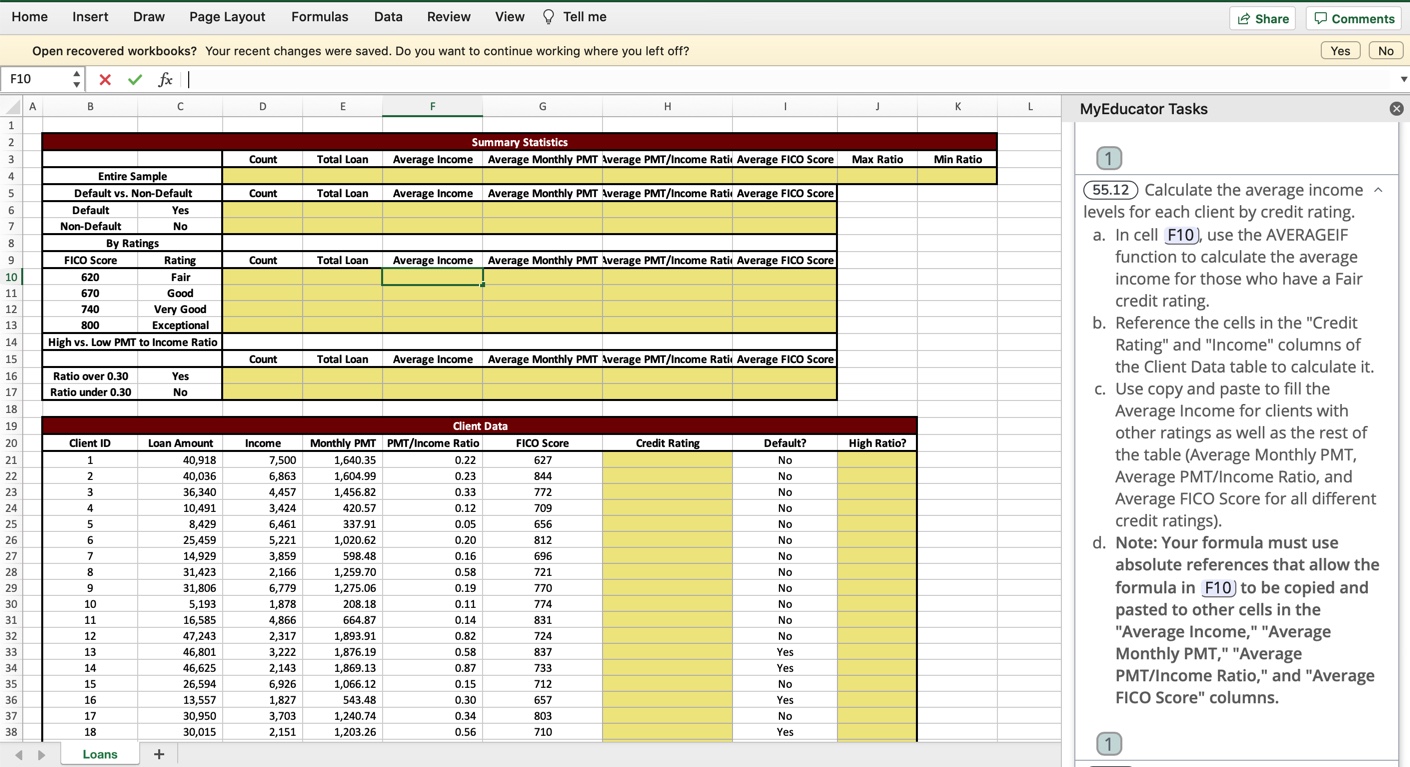Confirm entry with the green checkmark
Screen dimensions: 1410x767
click(x=134, y=79)
